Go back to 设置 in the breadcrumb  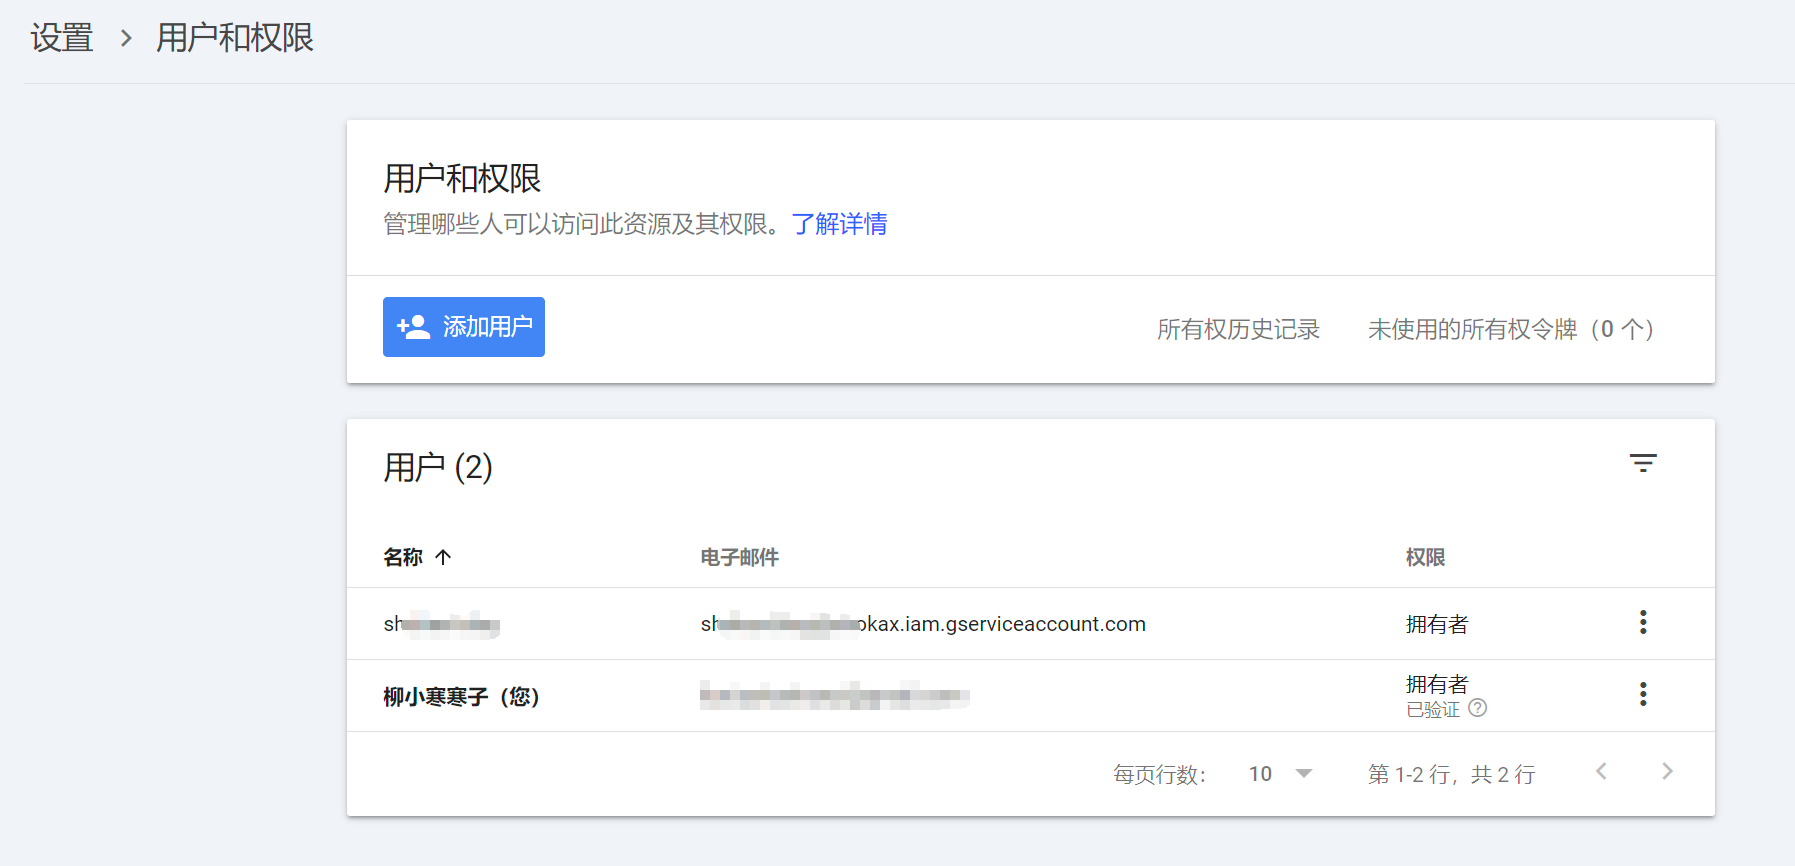[x=61, y=38]
